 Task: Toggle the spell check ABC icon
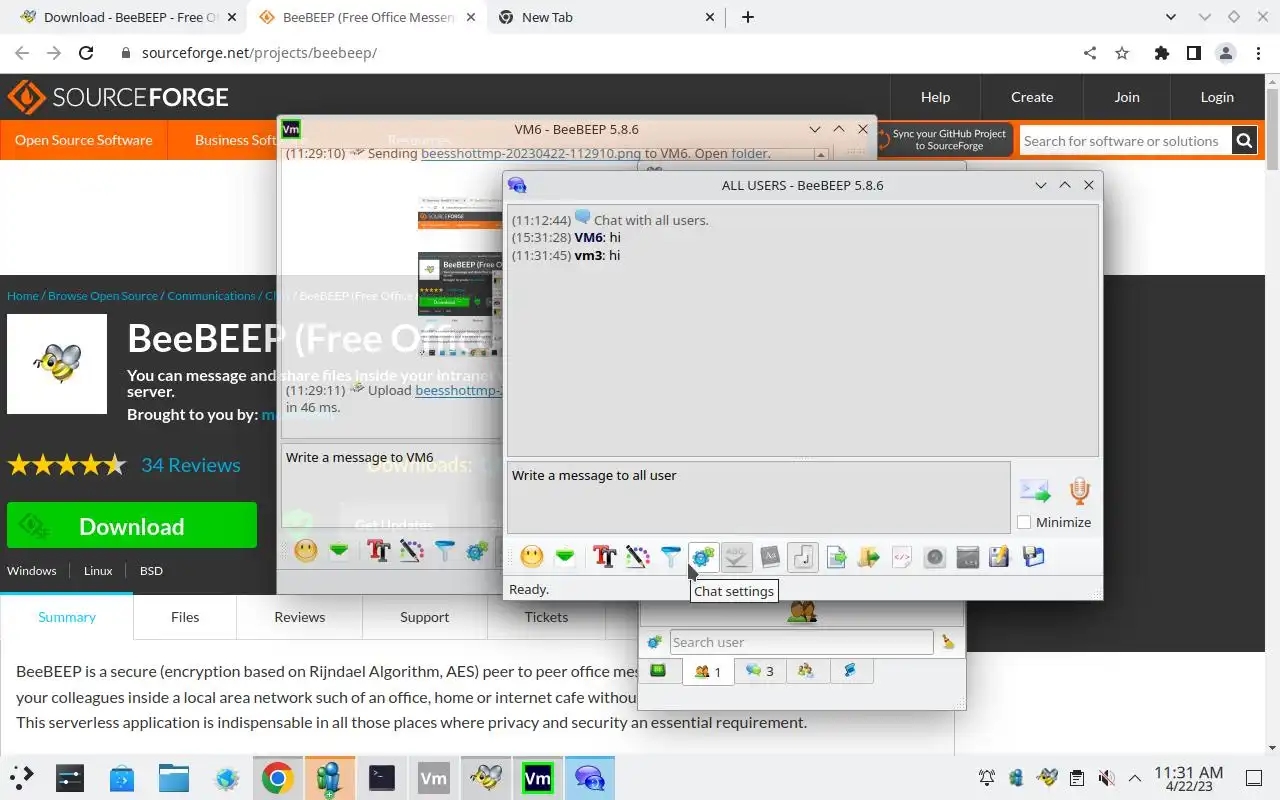pos(737,556)
